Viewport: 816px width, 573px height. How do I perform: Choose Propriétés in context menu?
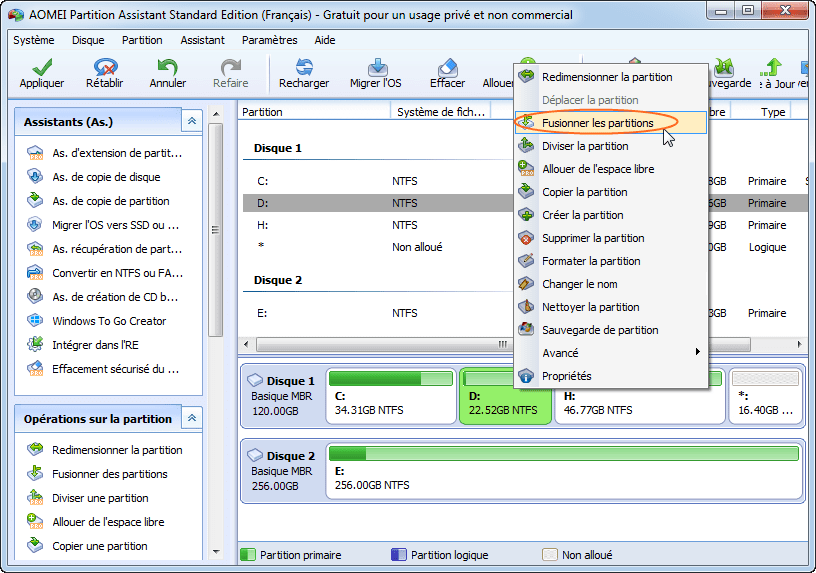pos(611,376)
